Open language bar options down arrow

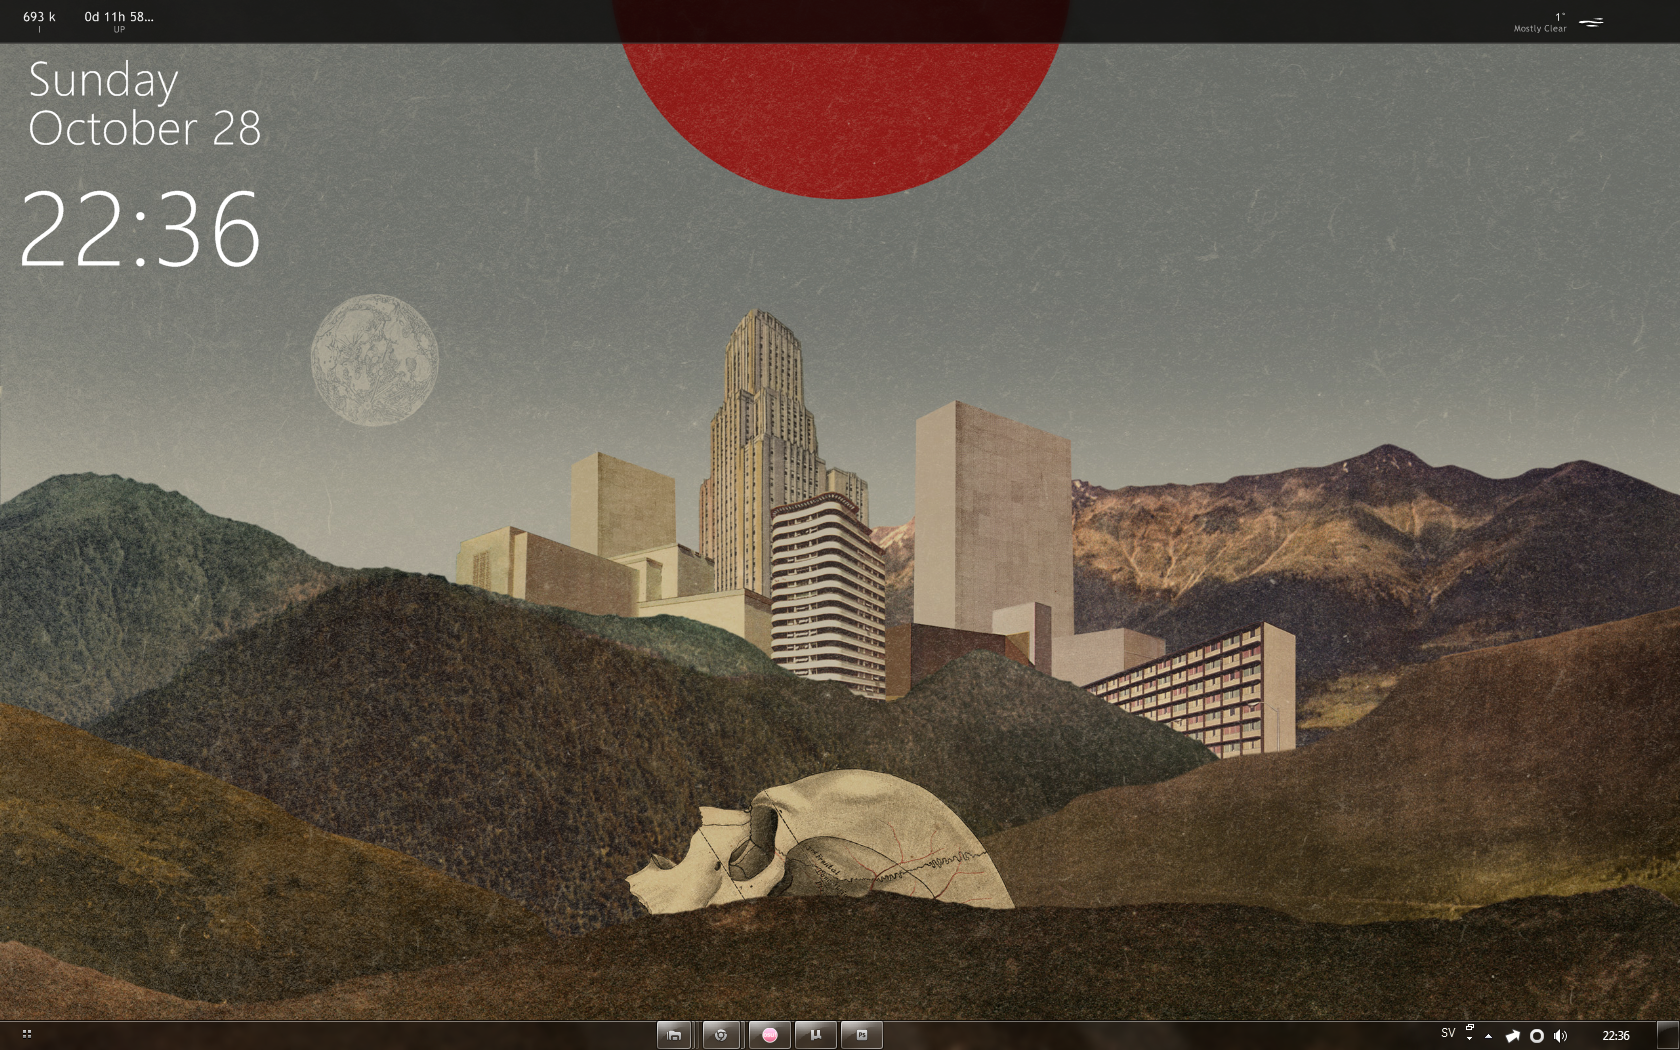[x=1469, y=1039]
